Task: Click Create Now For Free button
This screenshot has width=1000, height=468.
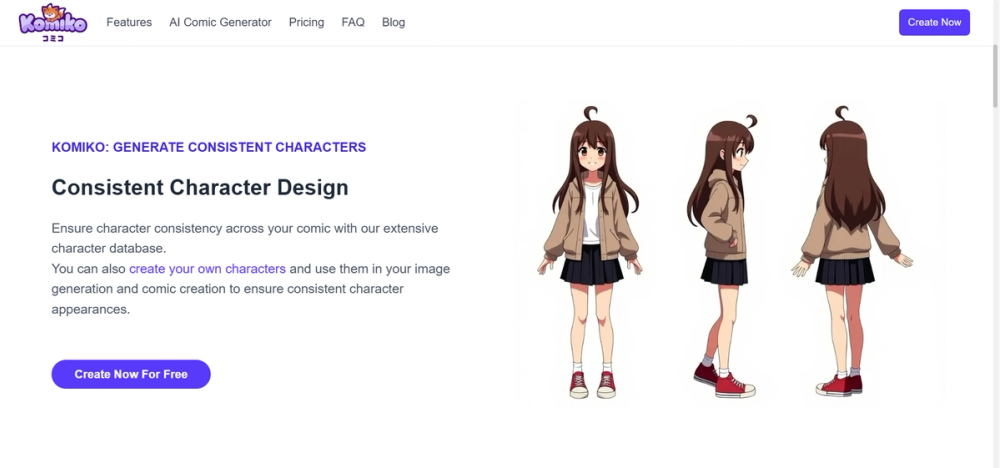Action: 131,374
